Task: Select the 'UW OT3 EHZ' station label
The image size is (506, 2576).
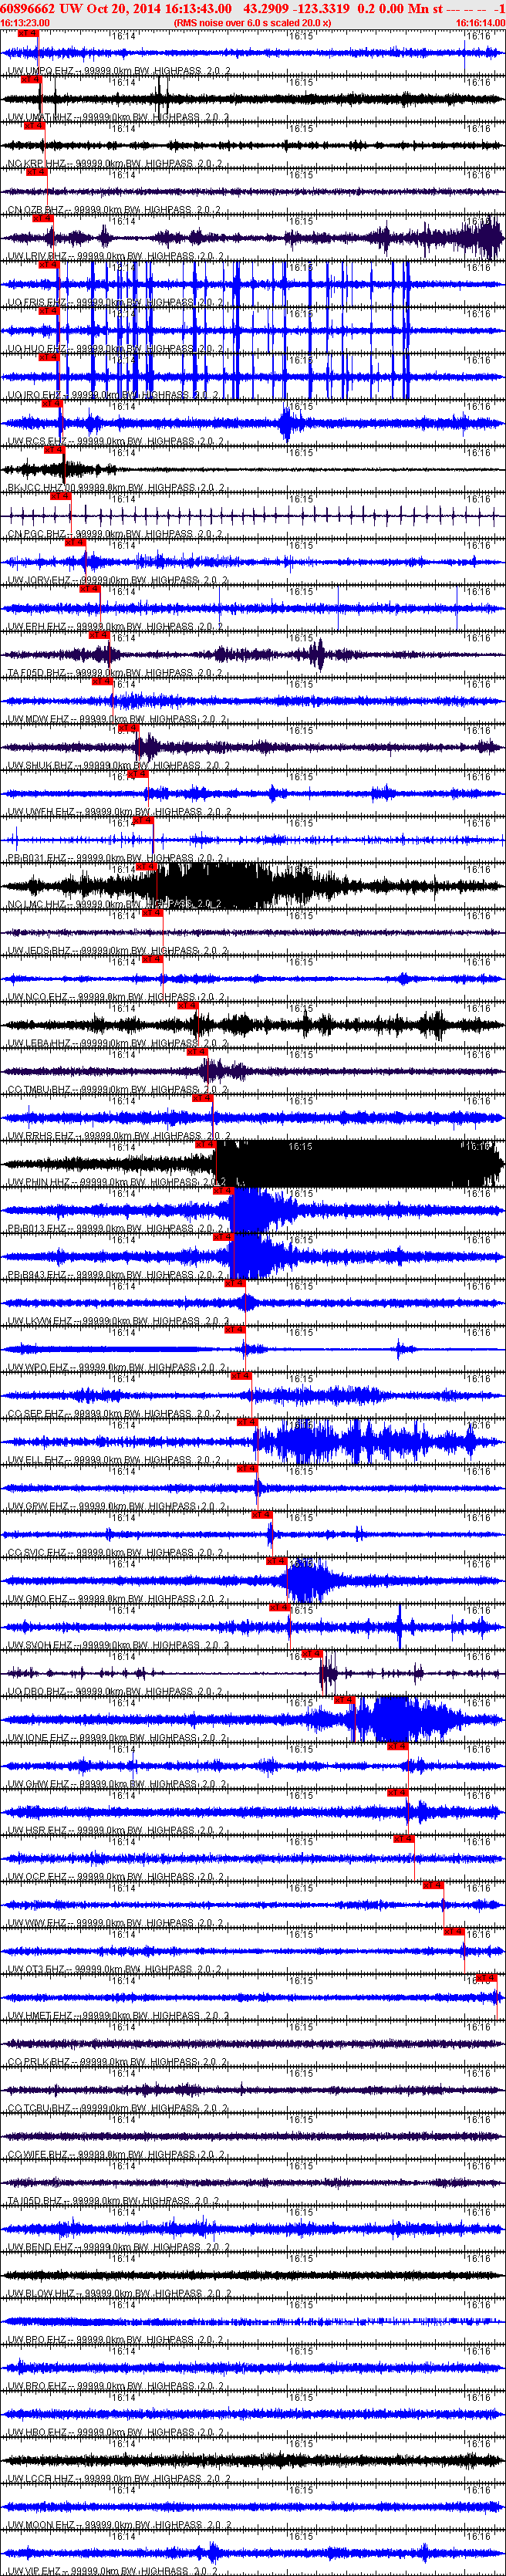Action: click(x=37, y=1969)
